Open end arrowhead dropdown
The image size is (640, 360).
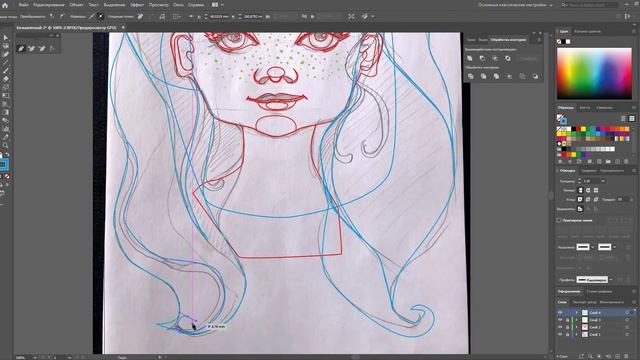tap(614, 247)
